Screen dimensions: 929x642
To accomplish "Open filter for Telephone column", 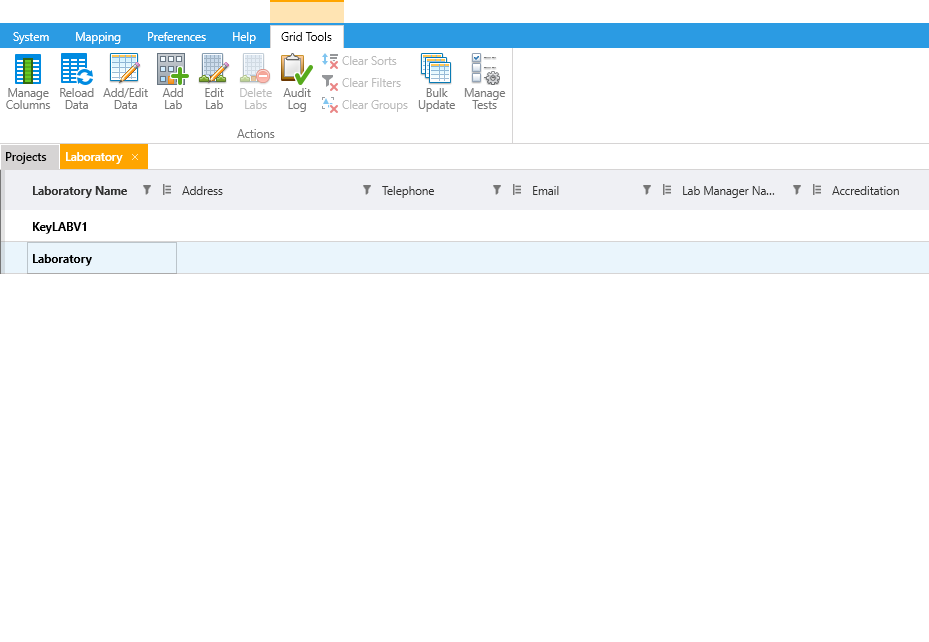I will (x=496, y=190).
